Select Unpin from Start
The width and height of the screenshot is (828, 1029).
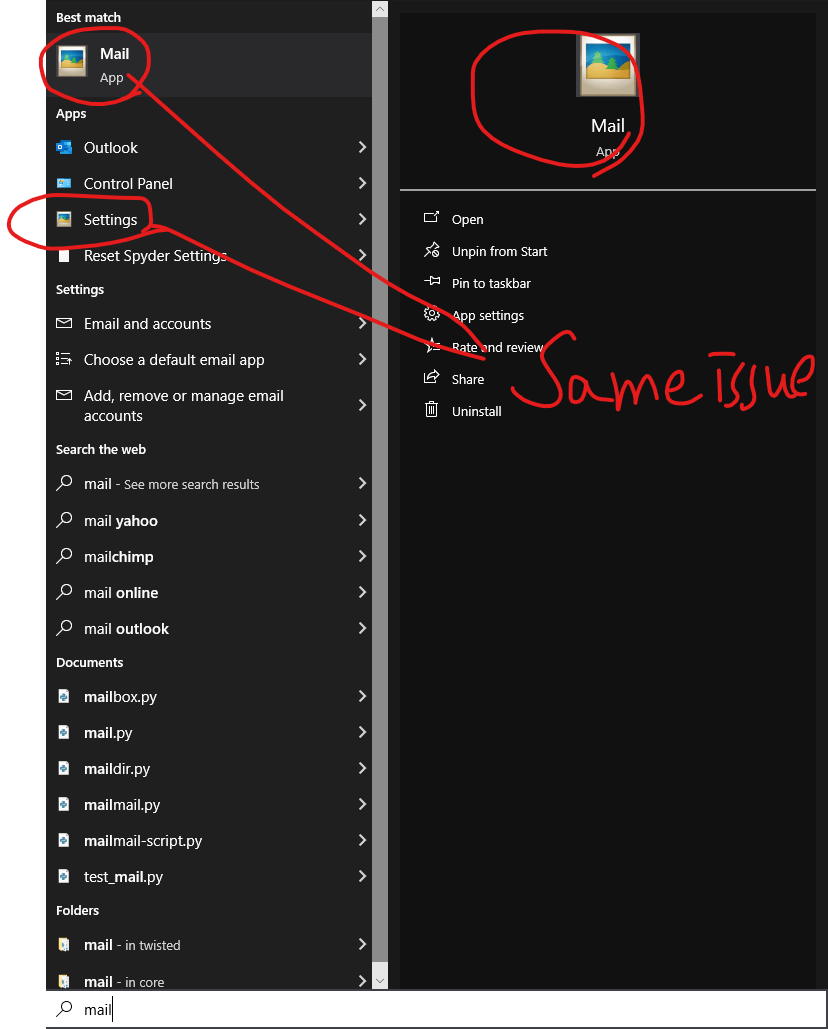499,251
